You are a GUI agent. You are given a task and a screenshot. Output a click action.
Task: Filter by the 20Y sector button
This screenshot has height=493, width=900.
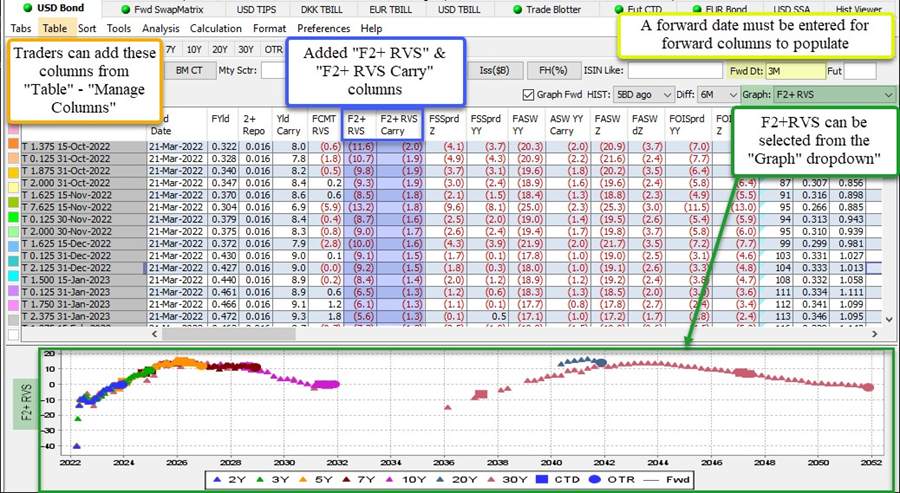(220, 49)
